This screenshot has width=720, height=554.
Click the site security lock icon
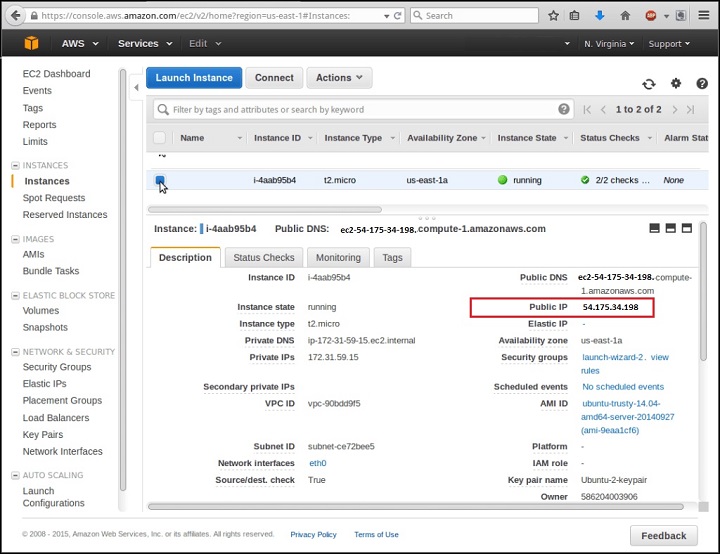pos(34,16)
